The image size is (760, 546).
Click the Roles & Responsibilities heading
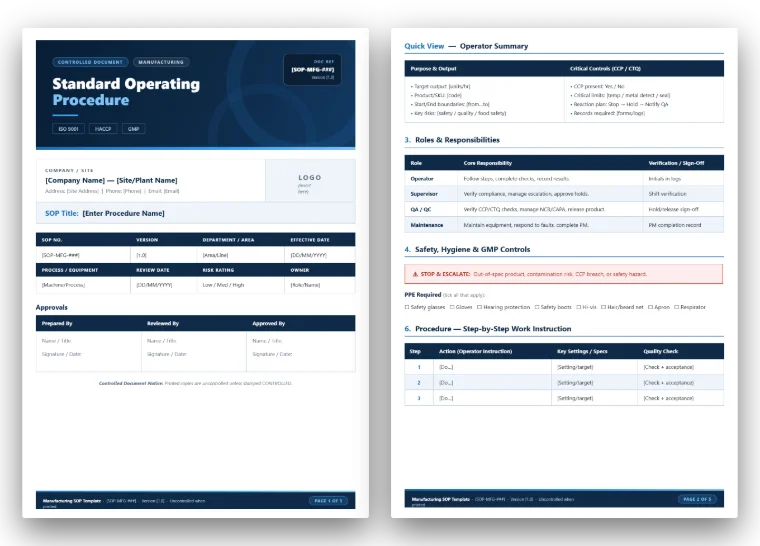[457, 140]
